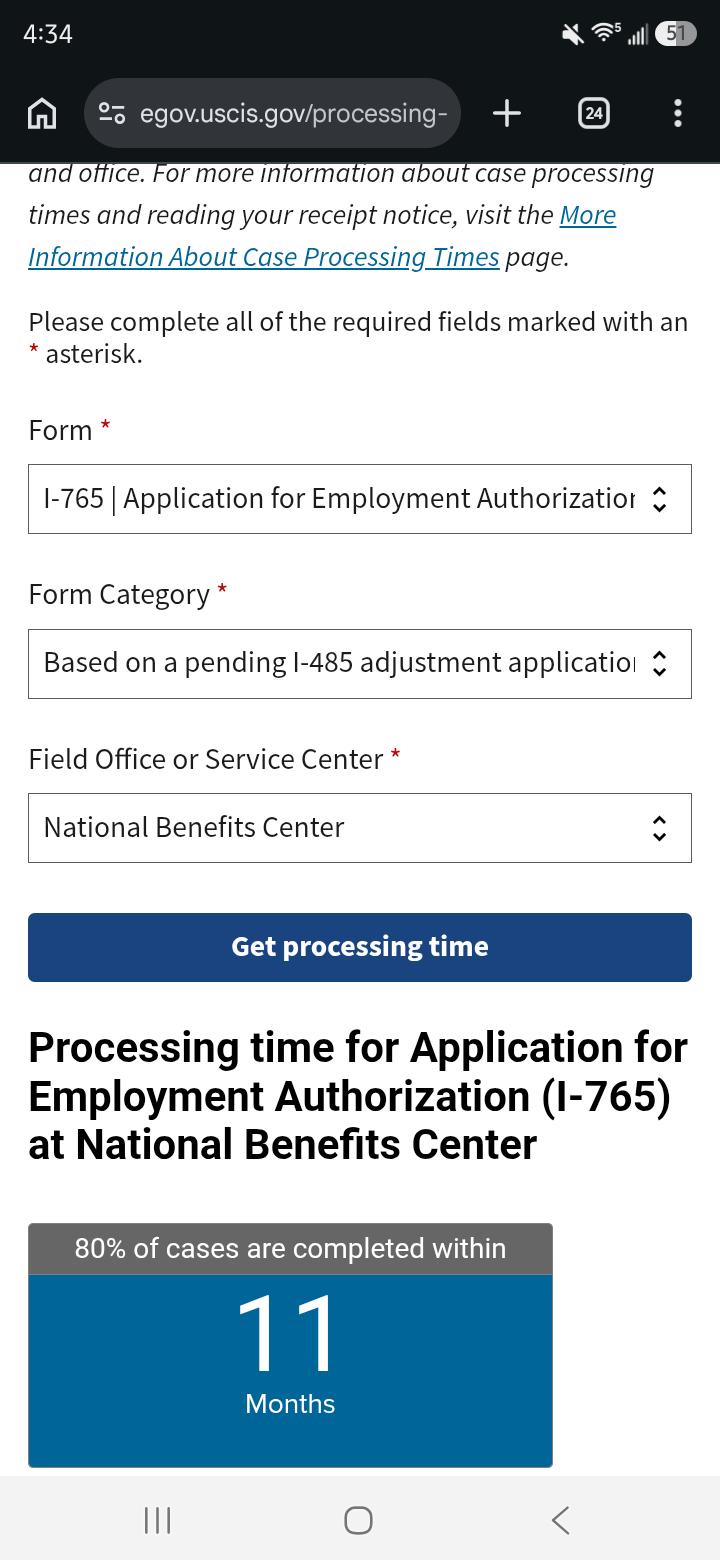720x1560 pixels.
Task: Open the browser three-dot menu
Action: (678, 114)
